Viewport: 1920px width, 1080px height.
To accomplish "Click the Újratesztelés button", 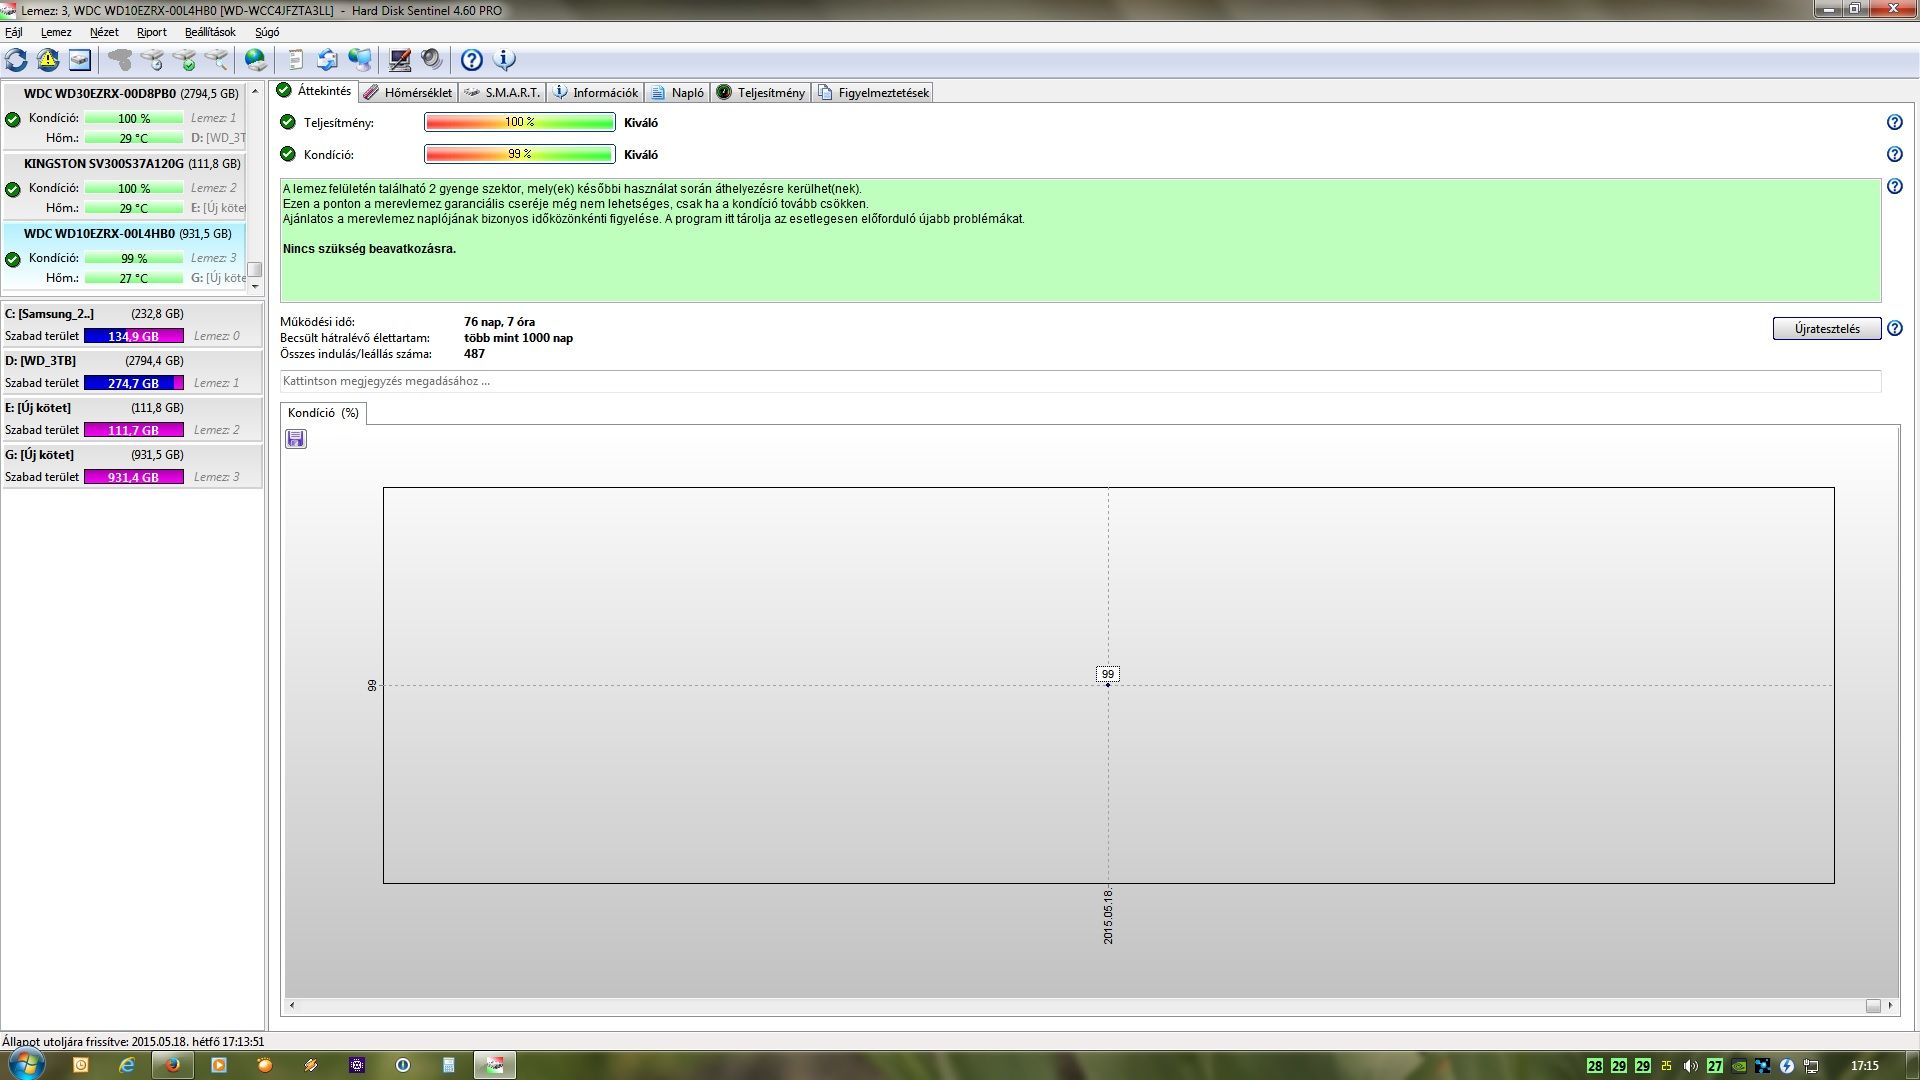I will pyautogui.click(x=1827, y=329).
